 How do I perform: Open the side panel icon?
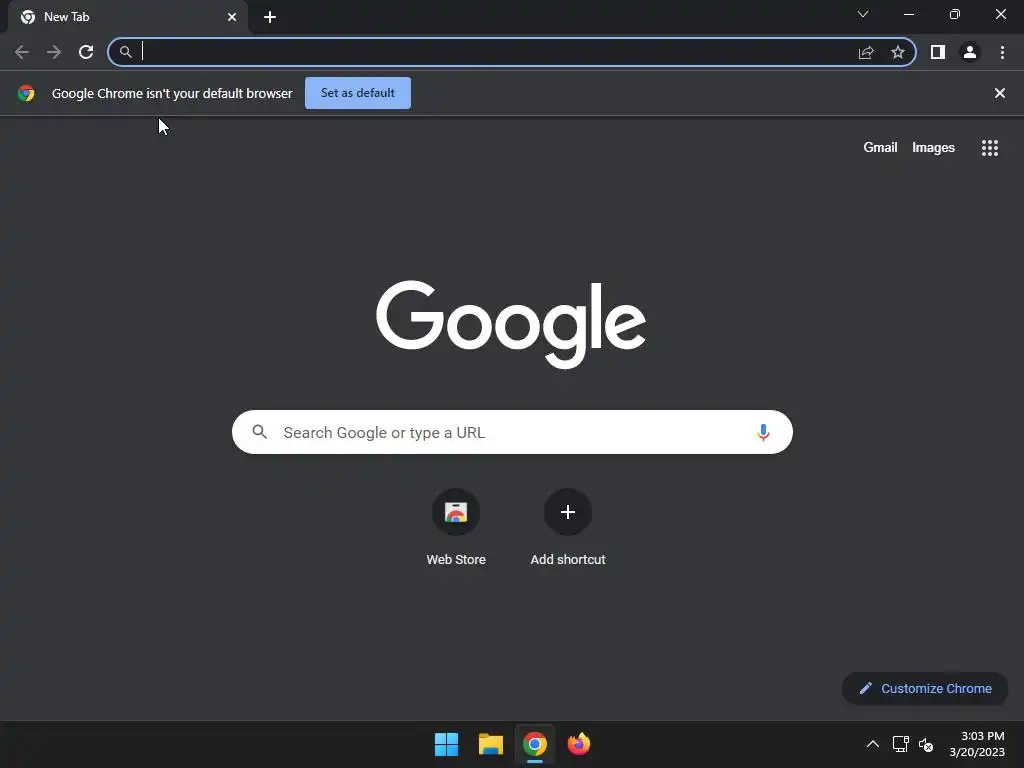938,52
